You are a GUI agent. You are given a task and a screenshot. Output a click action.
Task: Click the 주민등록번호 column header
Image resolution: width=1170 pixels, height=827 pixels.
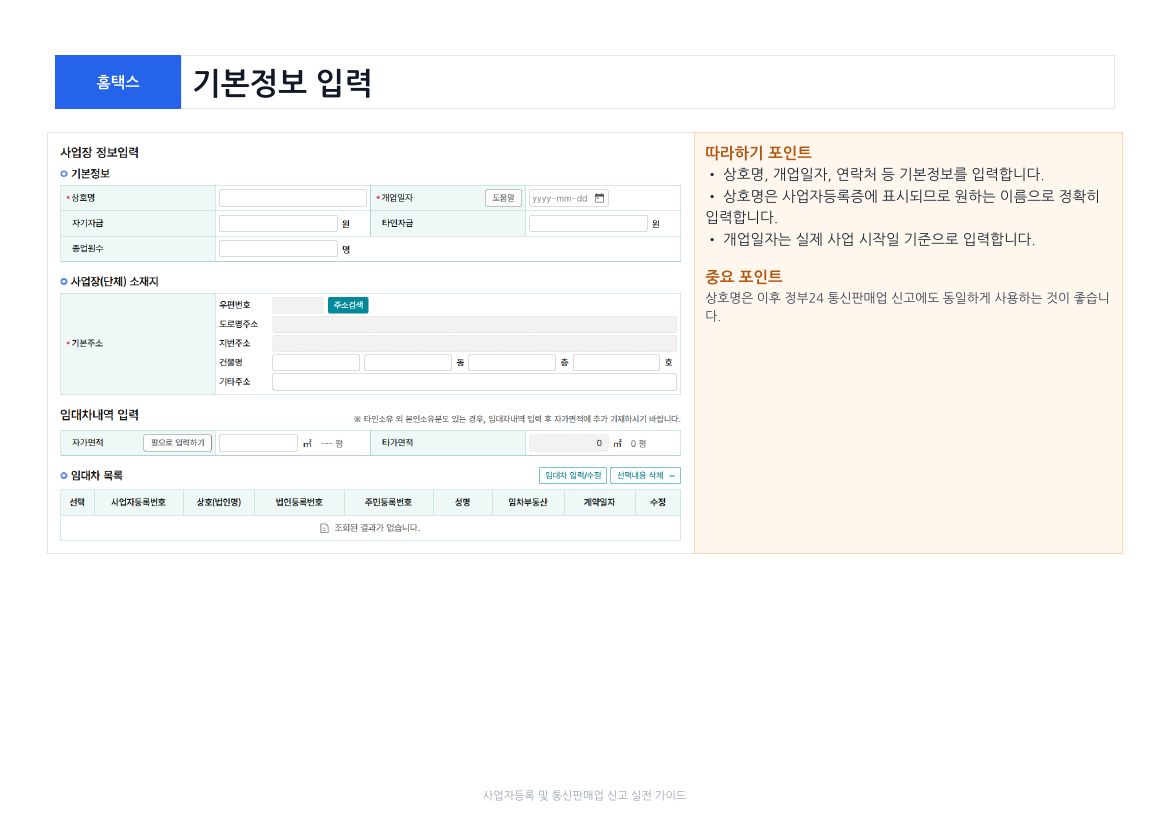click(x=388, y=502)
